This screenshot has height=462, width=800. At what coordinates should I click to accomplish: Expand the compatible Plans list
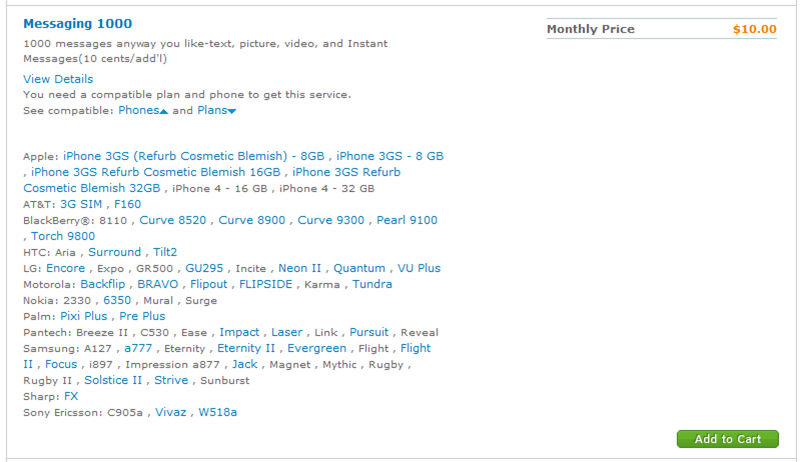(x=216, y=110)
